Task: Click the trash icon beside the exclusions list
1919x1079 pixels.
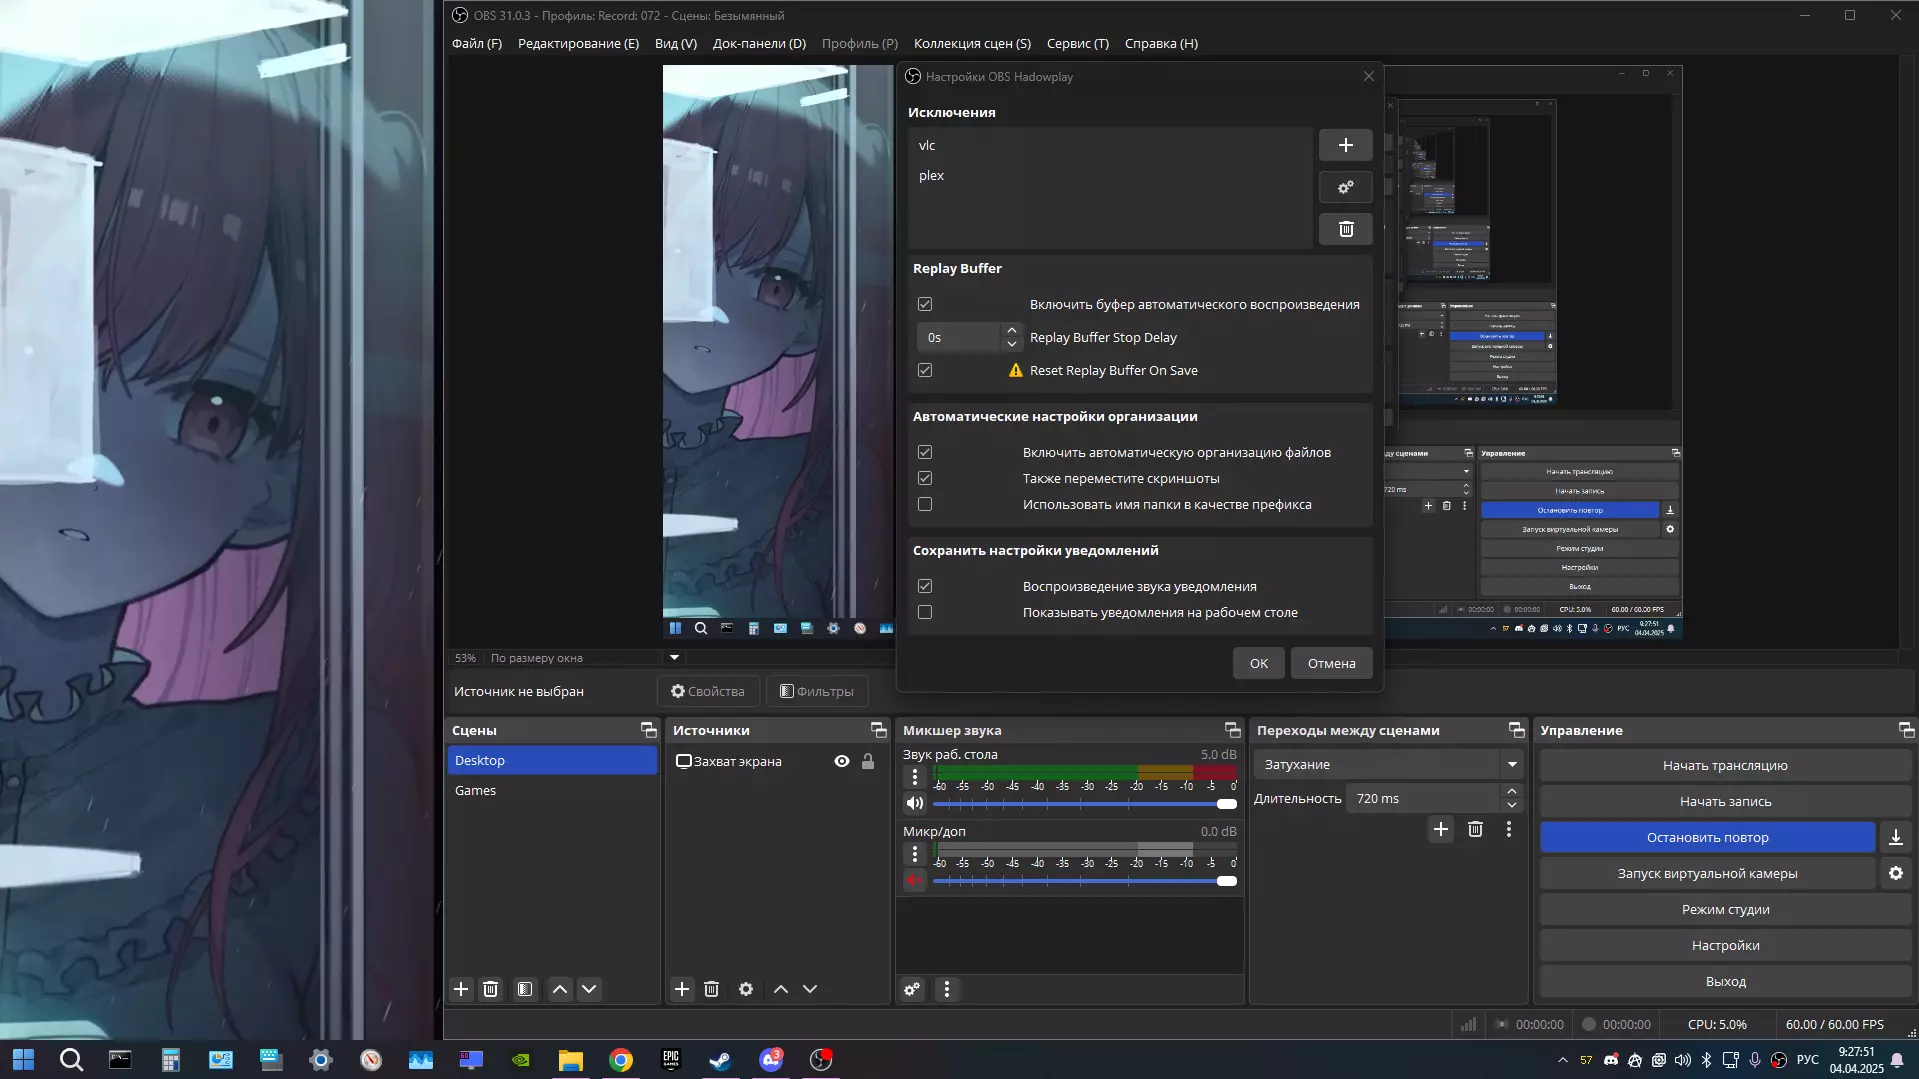Action: pyautogui.click(x=1345, y=229)
